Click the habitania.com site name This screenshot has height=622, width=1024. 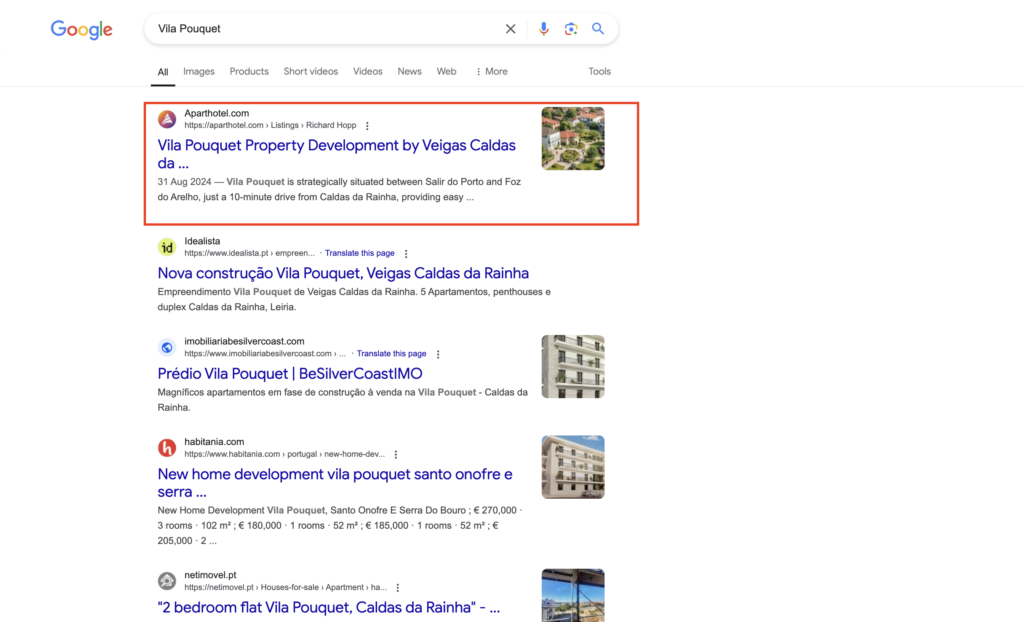(x=214, y=442)
